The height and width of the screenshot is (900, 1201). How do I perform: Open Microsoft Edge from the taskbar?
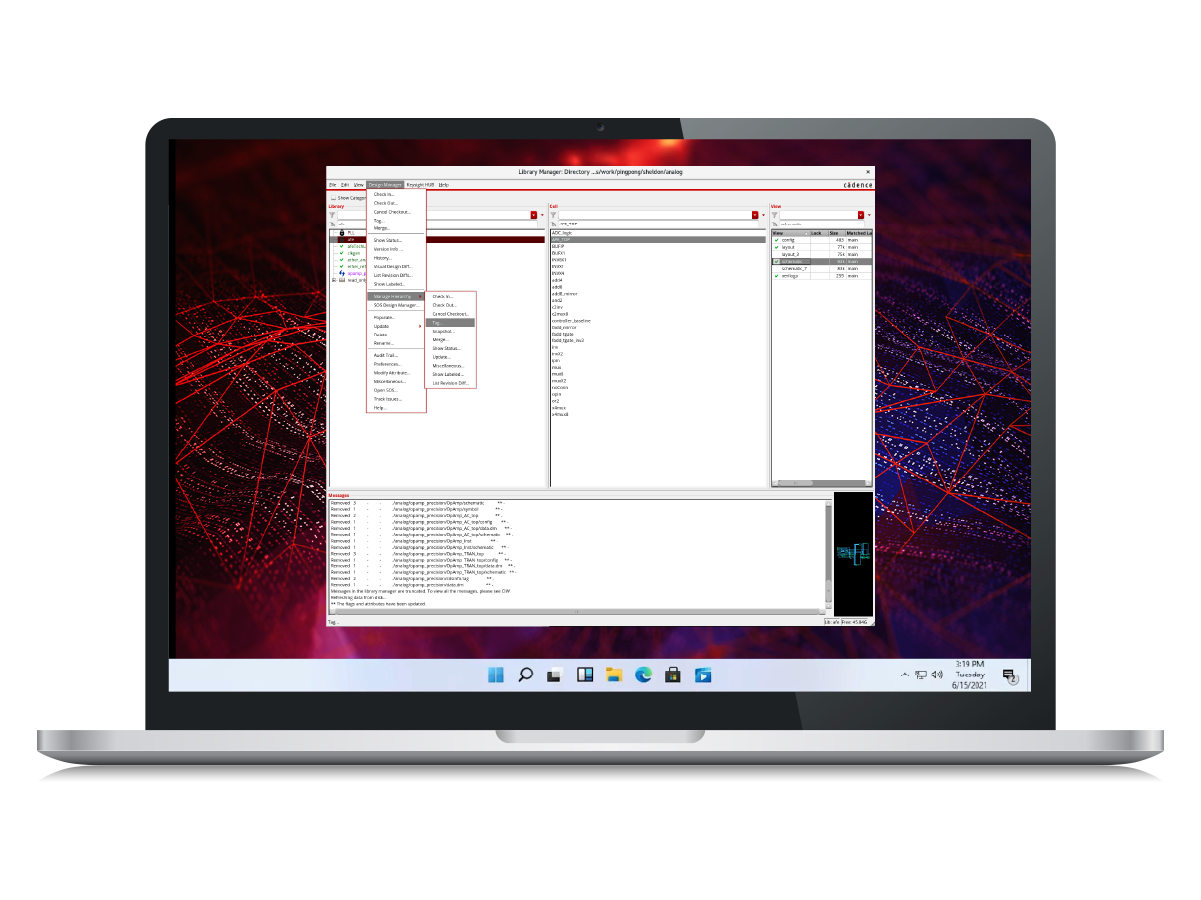643,675
